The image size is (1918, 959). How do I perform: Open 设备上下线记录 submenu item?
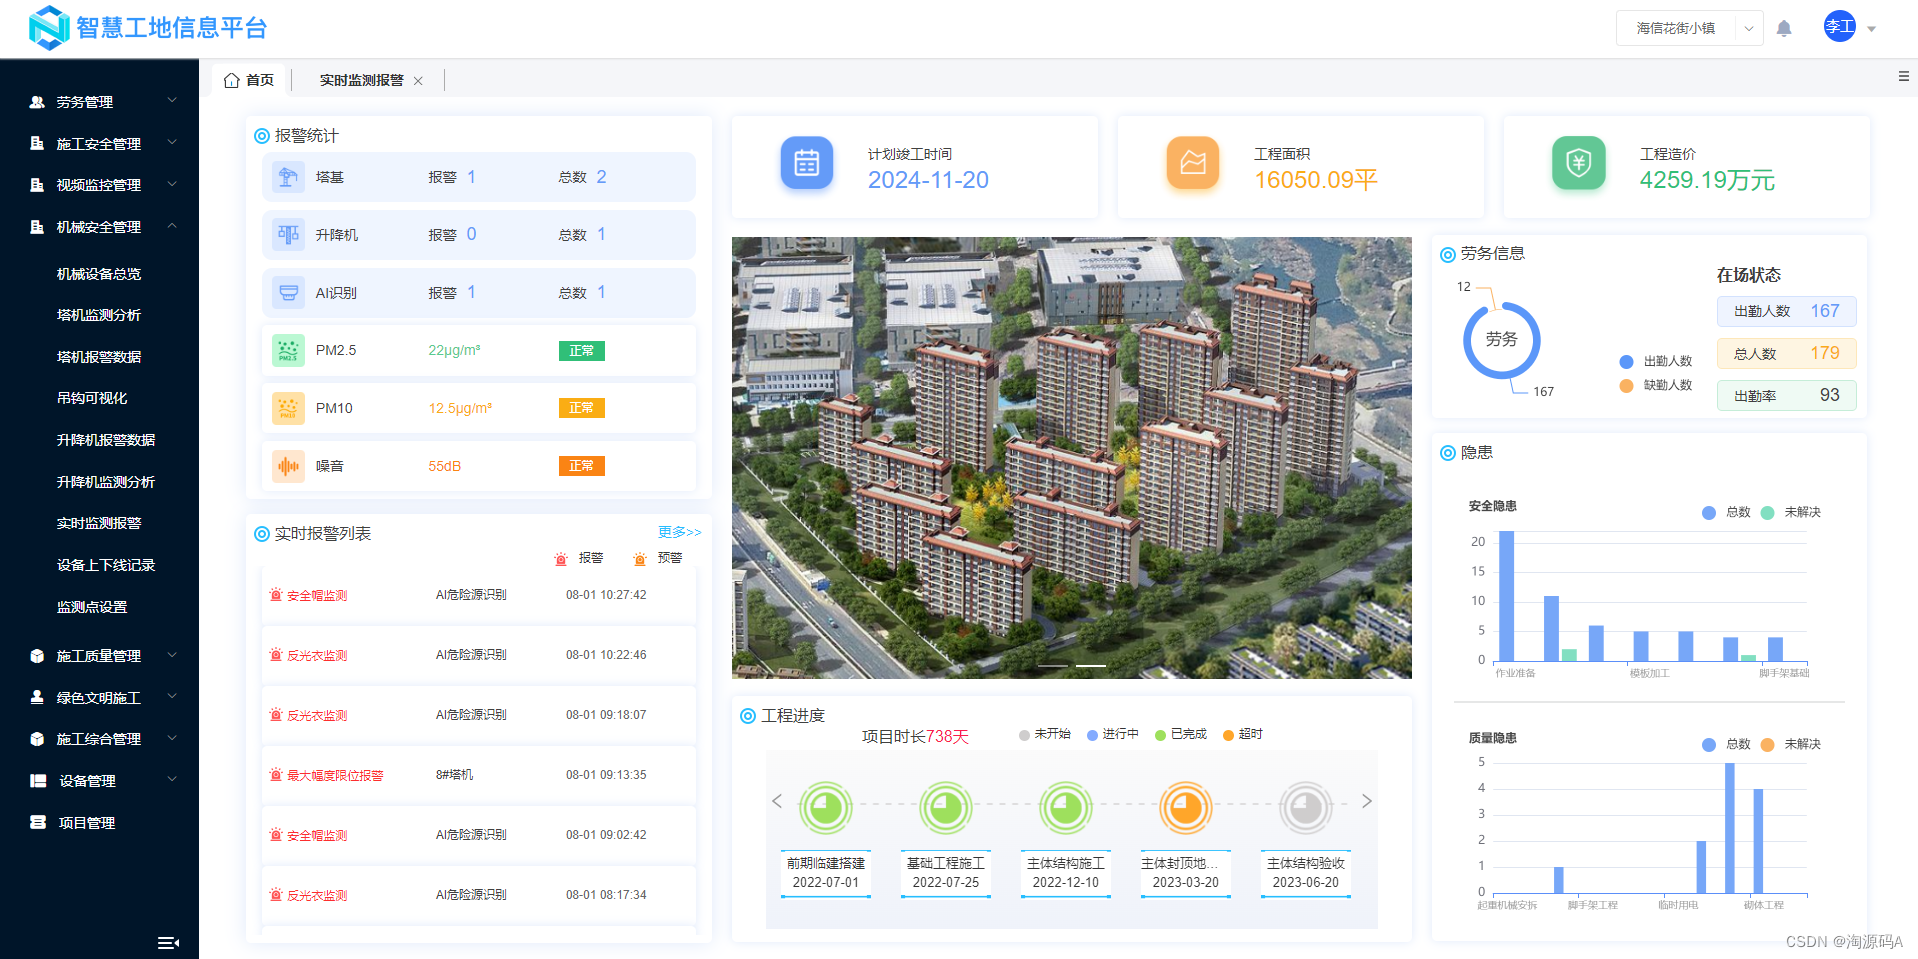(106, 565)
